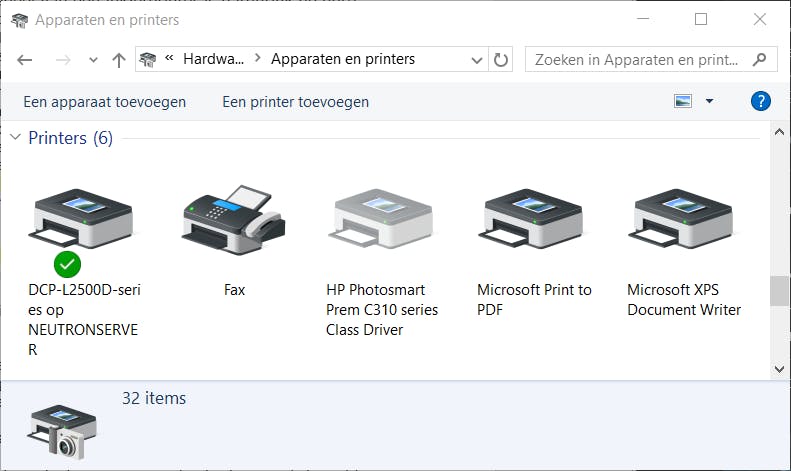Open recent locations dropdown next to forward arrow

point(93,60)
